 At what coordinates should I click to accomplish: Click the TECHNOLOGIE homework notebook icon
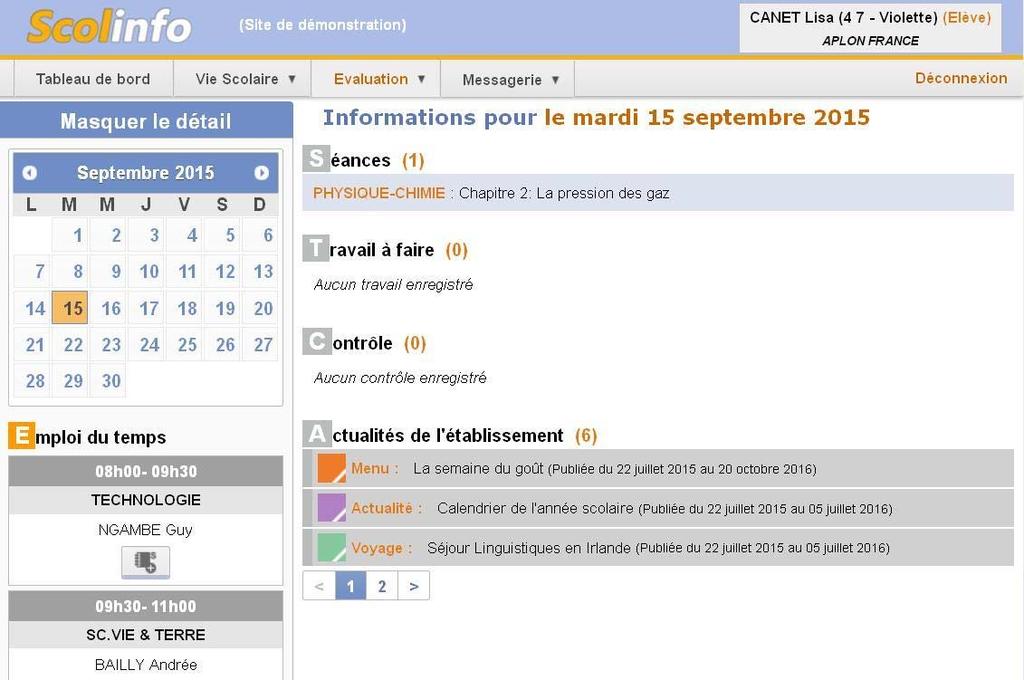click(x=146, y=562)
